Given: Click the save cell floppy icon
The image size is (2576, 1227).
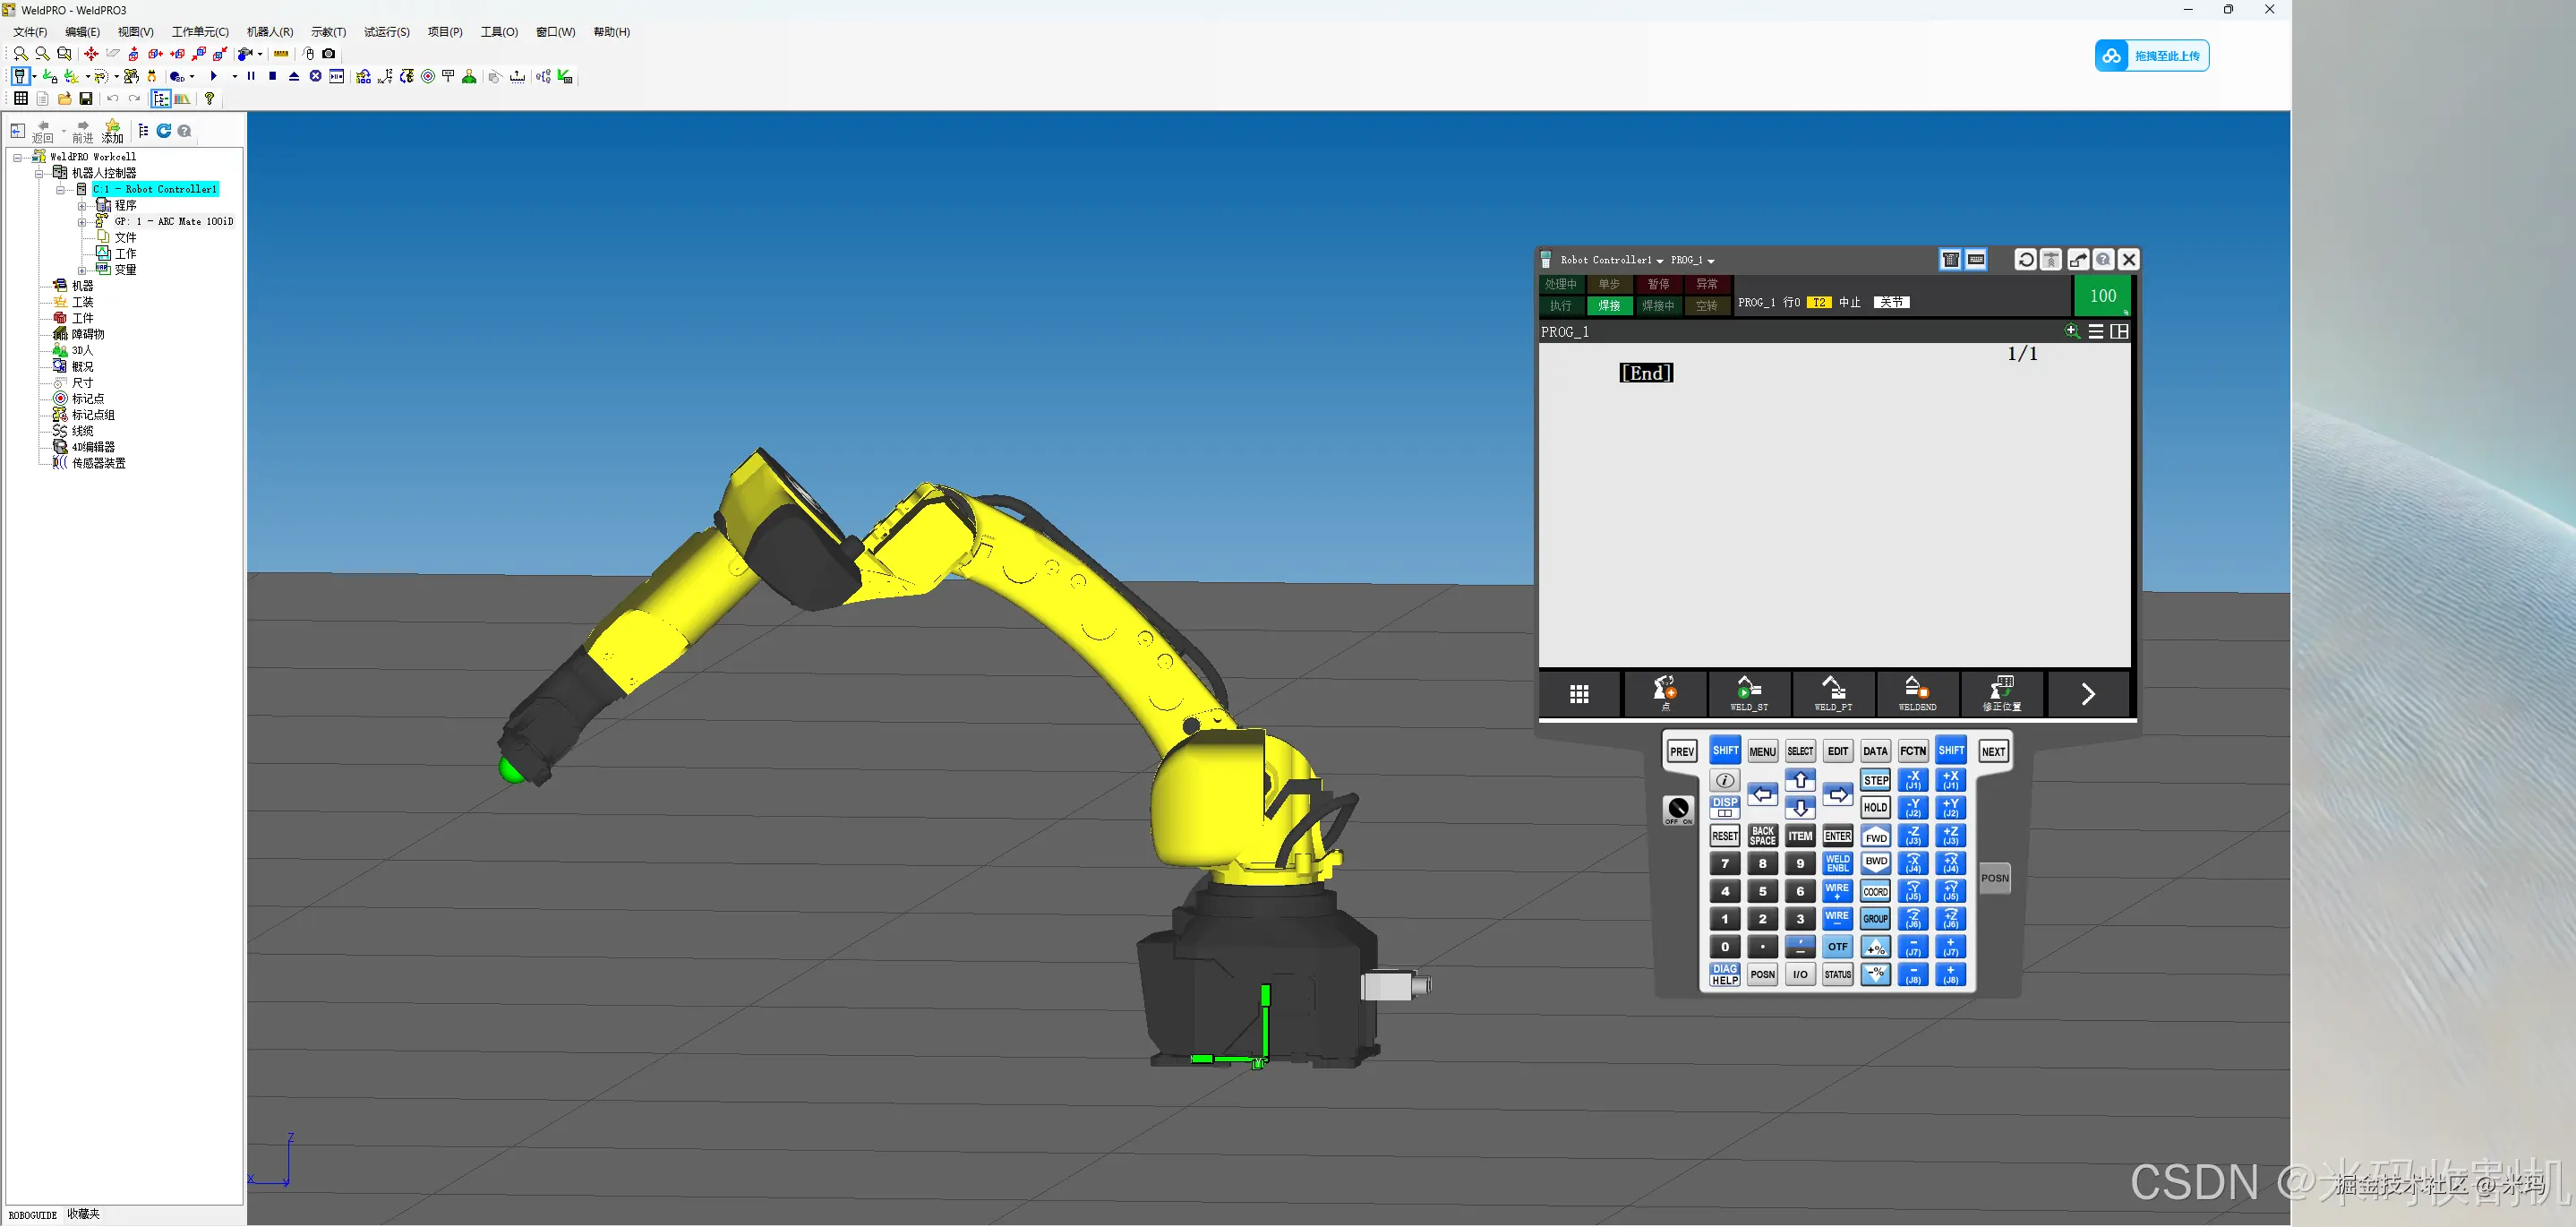Looking at the screenshot, I should (x=86, y=99).
